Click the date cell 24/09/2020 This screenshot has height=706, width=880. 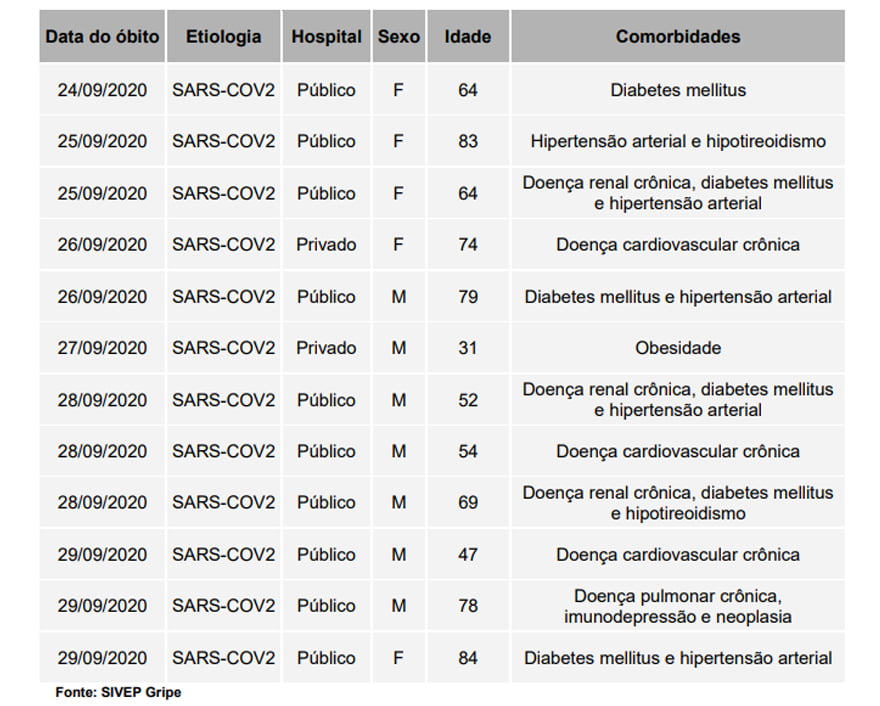[x=102, y=90]
